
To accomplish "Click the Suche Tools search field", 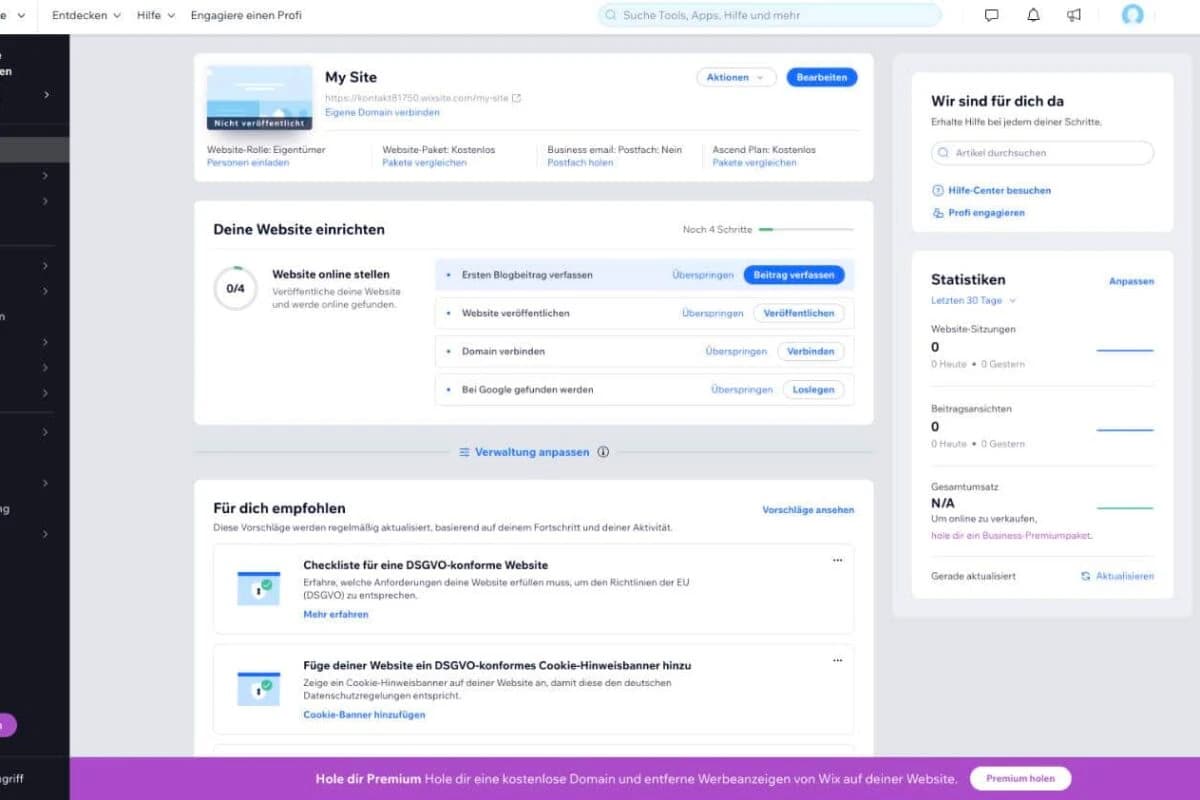I will [770, 15].
